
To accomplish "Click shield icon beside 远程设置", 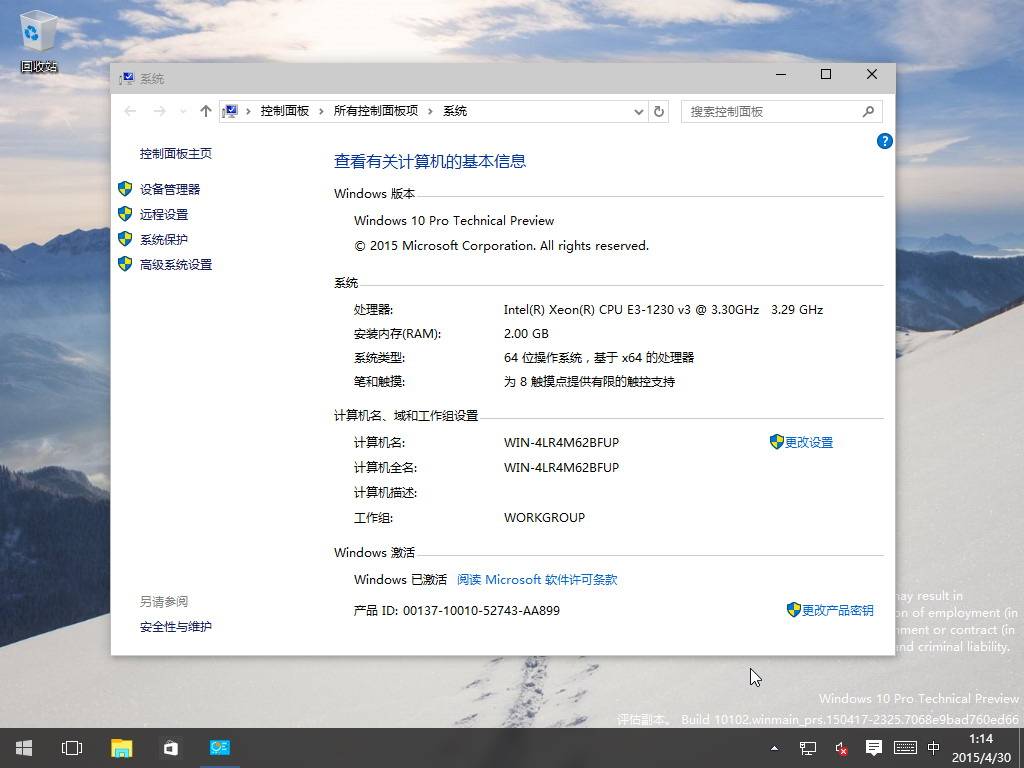I will pos(125,214).
